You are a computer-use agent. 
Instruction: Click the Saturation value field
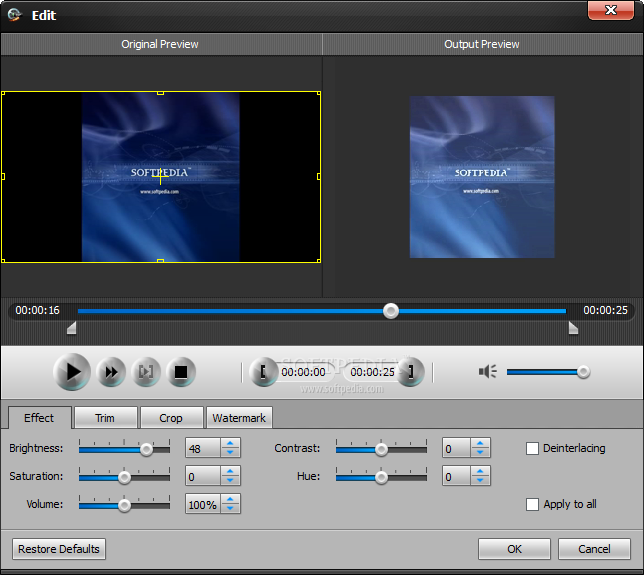click(203, 476)
